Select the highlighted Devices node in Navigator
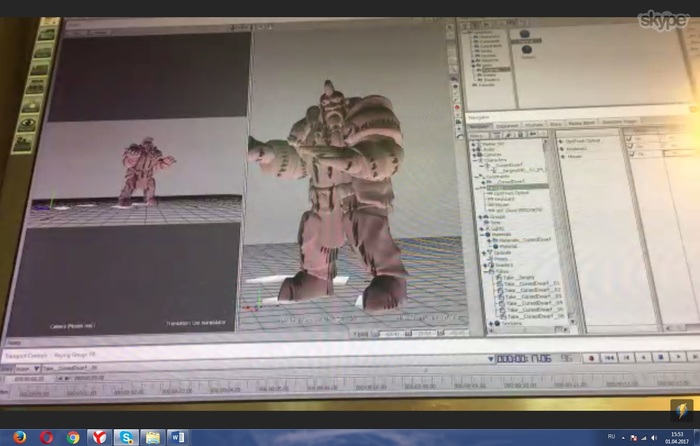The height and width of the screenshot is (446, 700). (x=516, y=187)
